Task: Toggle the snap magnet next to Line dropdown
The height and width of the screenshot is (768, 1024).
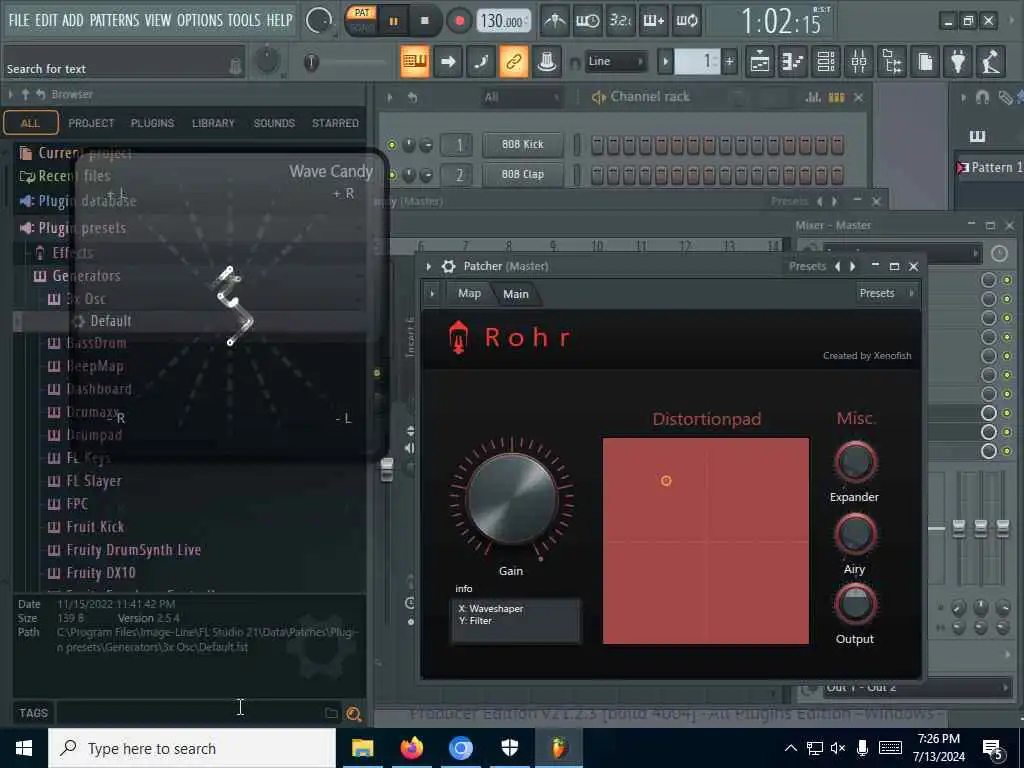Action: 575,63
